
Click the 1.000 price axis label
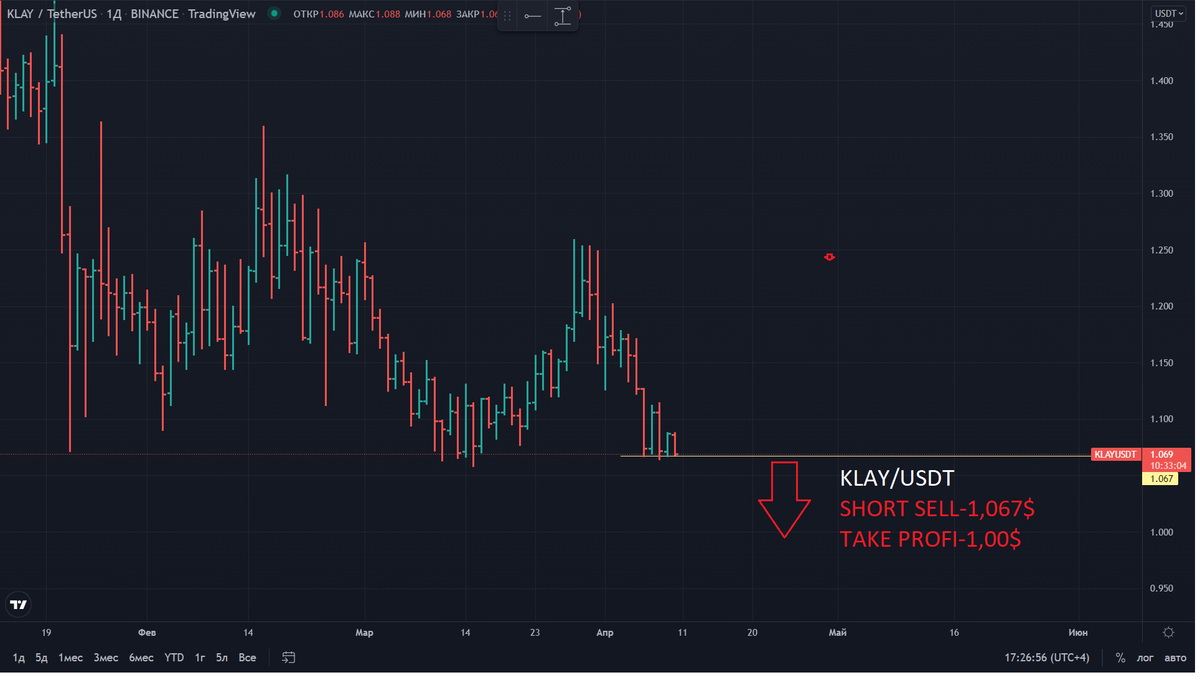[1160, 532]
